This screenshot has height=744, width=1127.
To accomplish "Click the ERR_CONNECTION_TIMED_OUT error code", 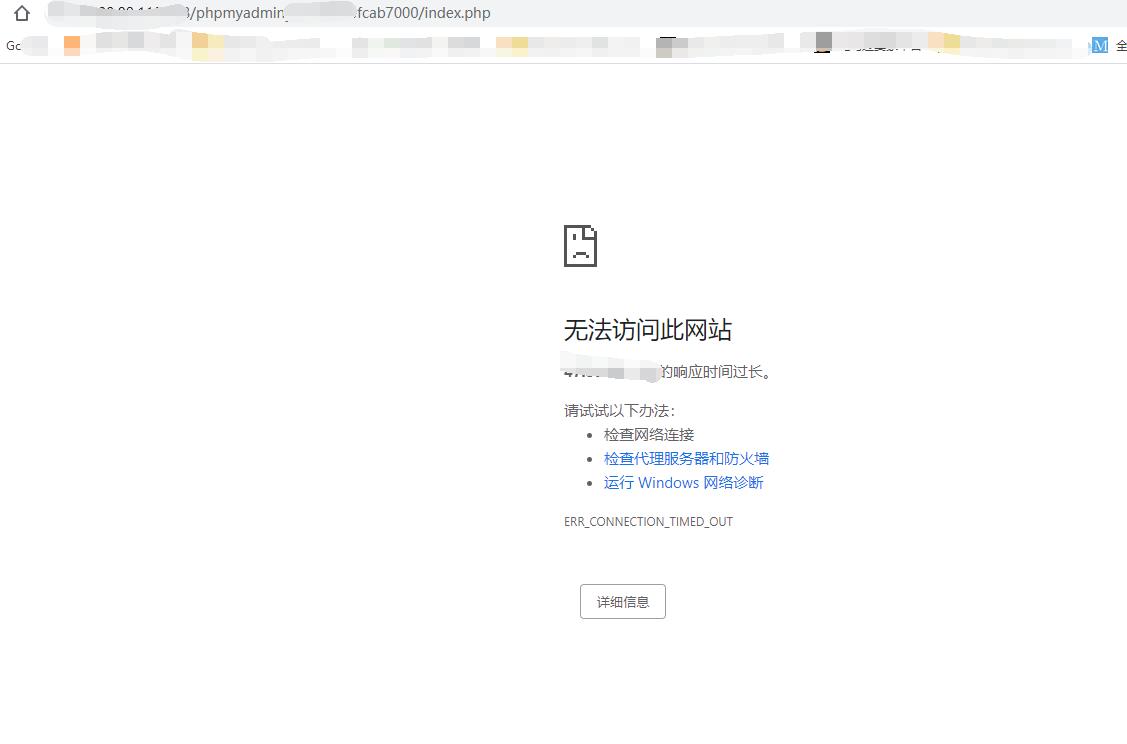I will pyautogui.click(x=648, y=522).
